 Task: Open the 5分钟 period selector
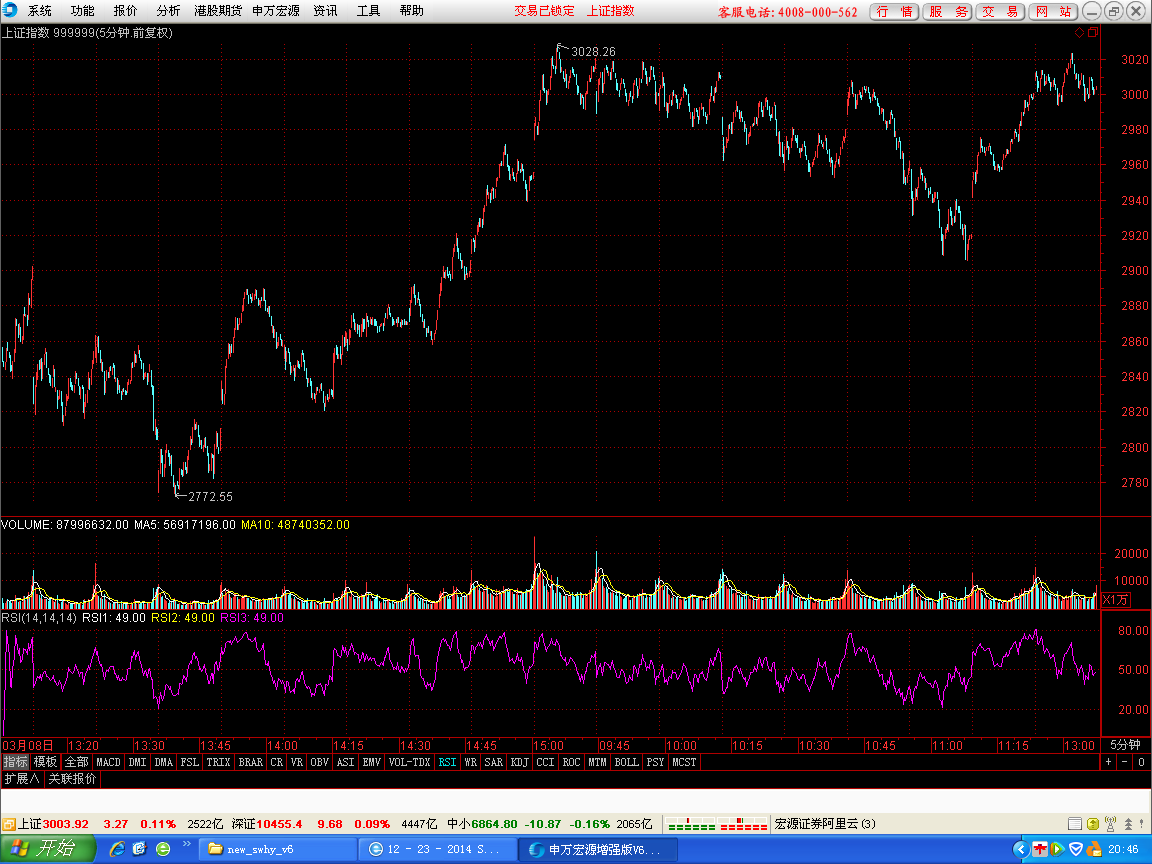[x=1126, y=745]
